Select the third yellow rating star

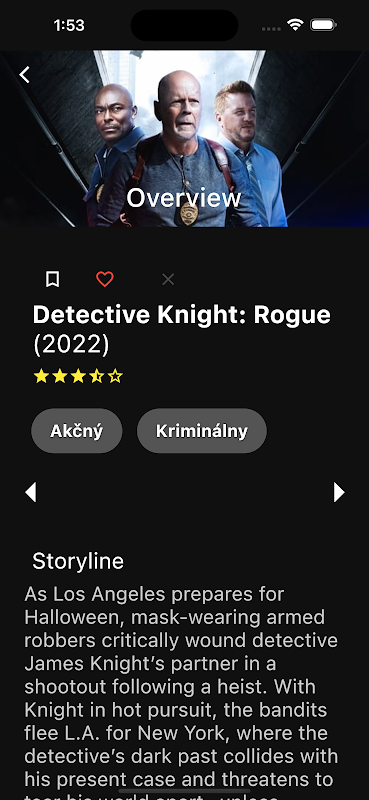(78, 377)
